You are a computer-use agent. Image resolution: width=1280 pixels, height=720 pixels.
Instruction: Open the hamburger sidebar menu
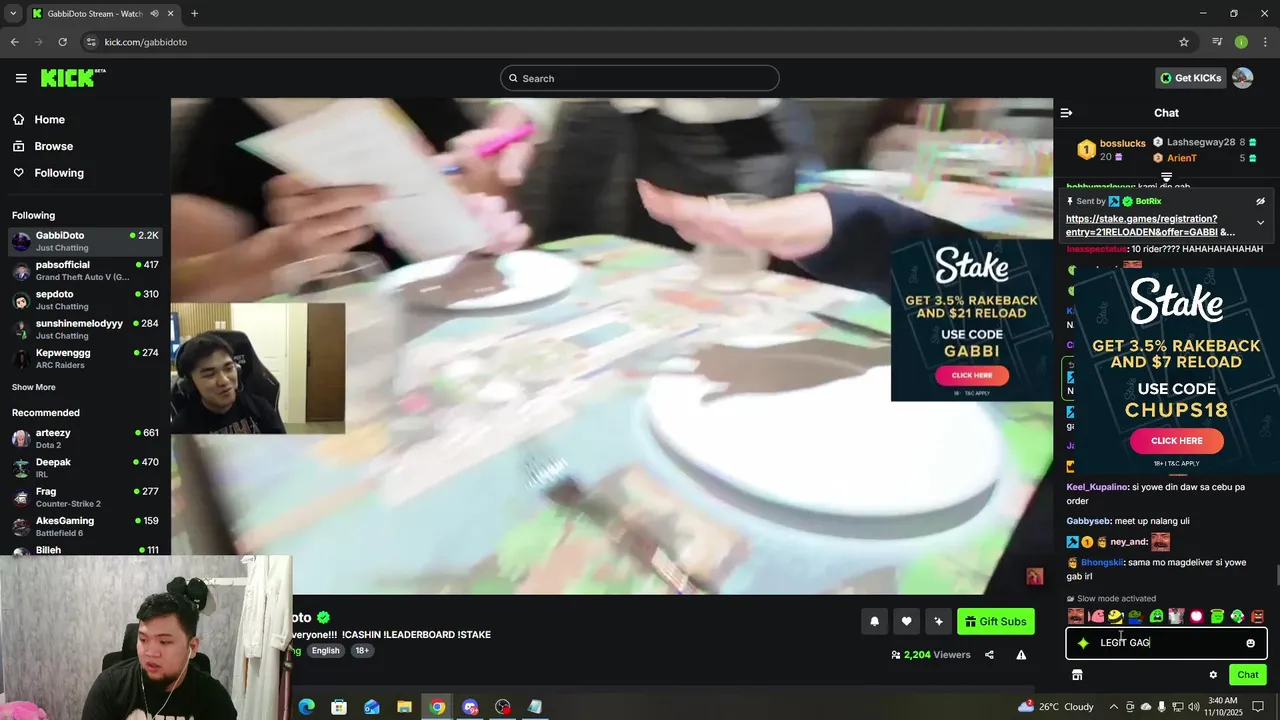[21, 78]
